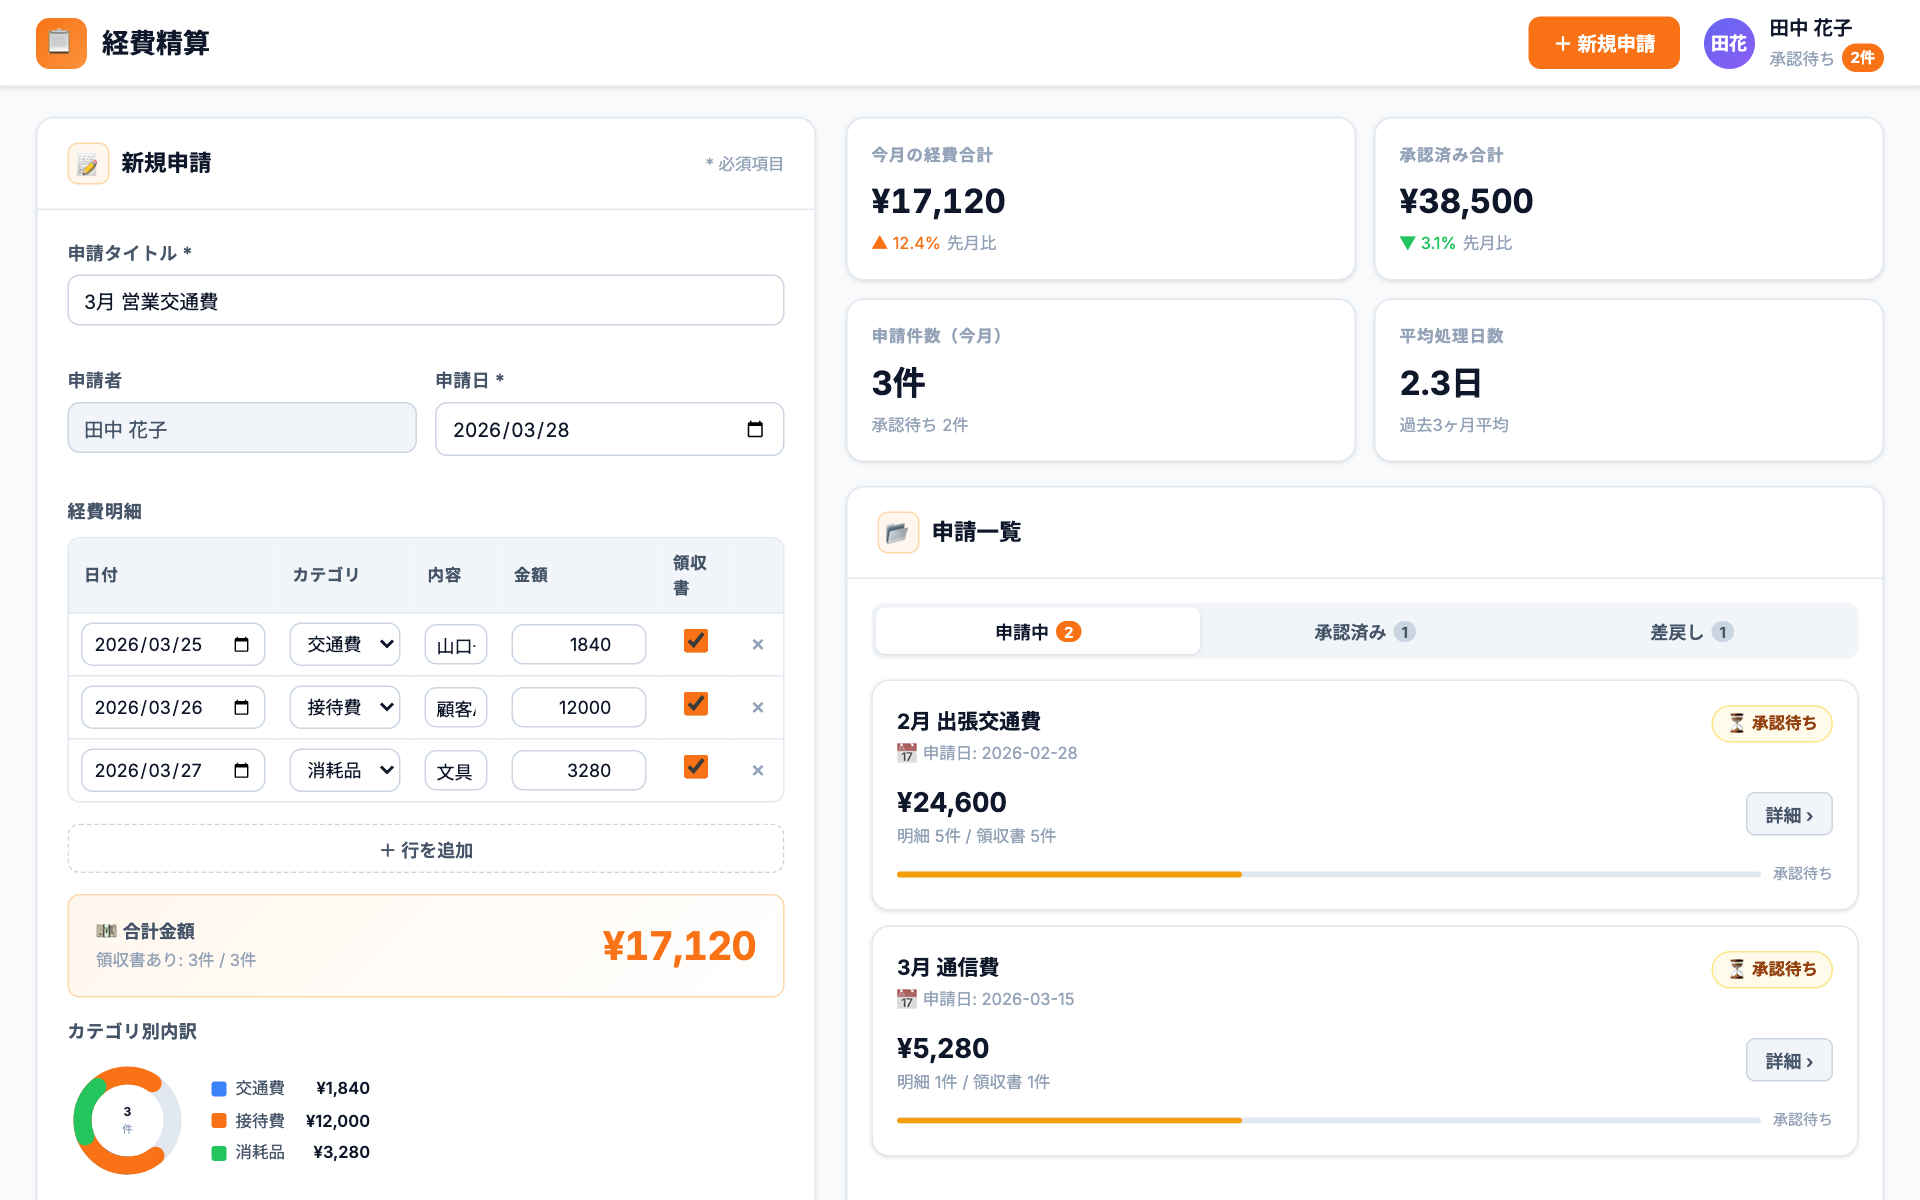The image size is (1920, 1200).
Task: Uncheck the 領収書 checkbox on the 交通費 row
Action: [694, 643]
